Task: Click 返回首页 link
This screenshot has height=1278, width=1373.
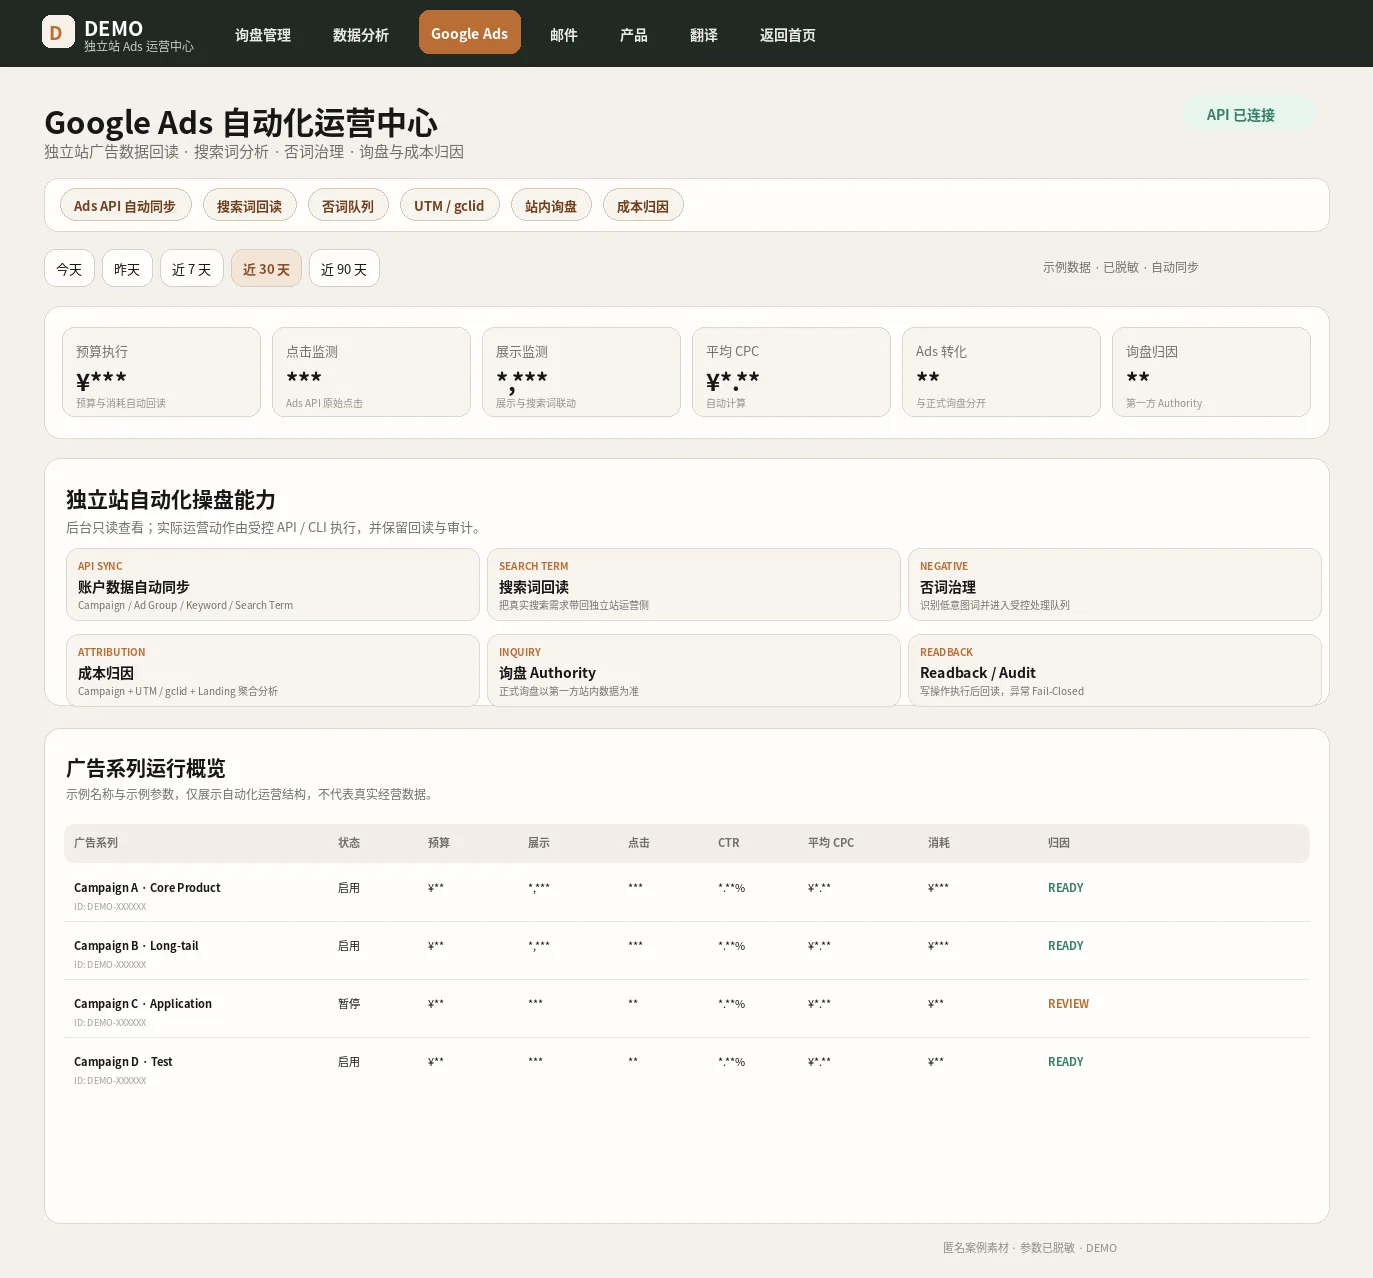Action: (788, 35)
